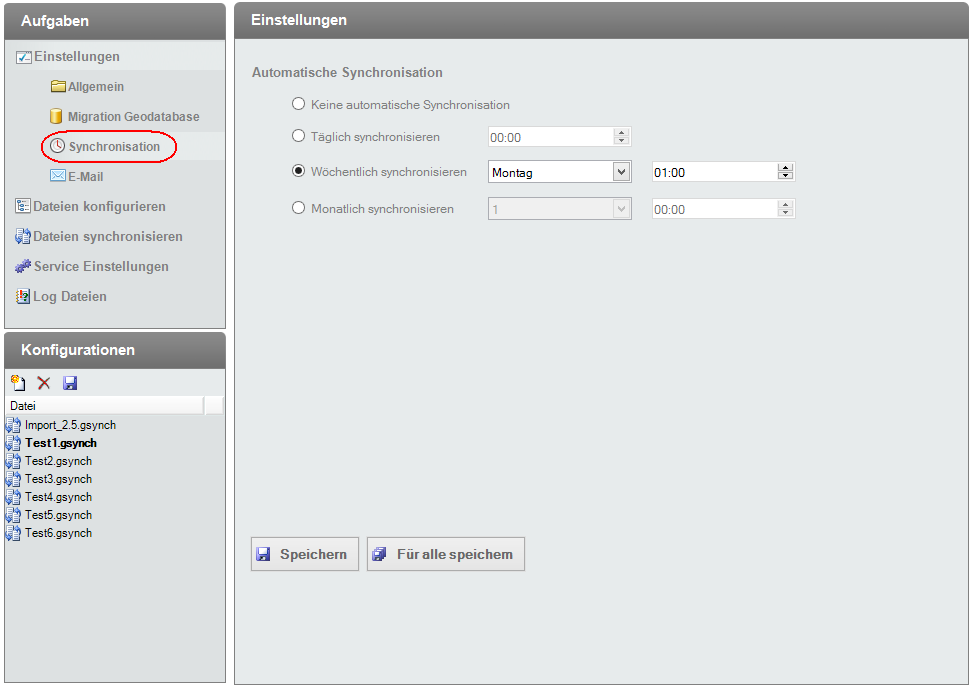Open the monthly day dropdown showing 1

(621, 209)
